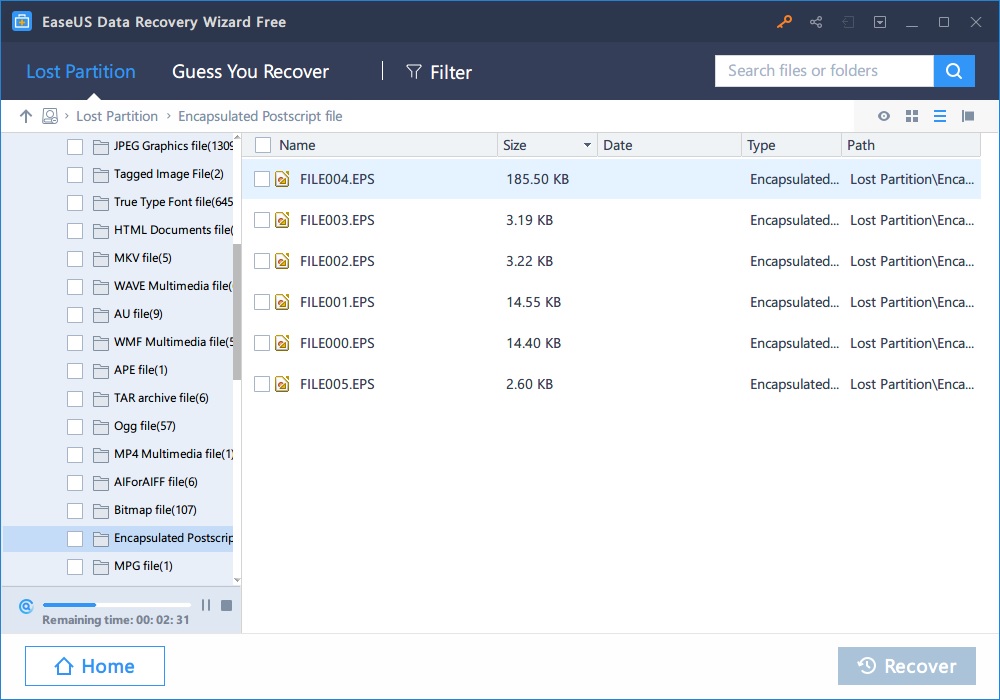Check the box for FILE002.EPS
Image resolution: width=1000 pixels, height=700 pixels.
[262, 261]
